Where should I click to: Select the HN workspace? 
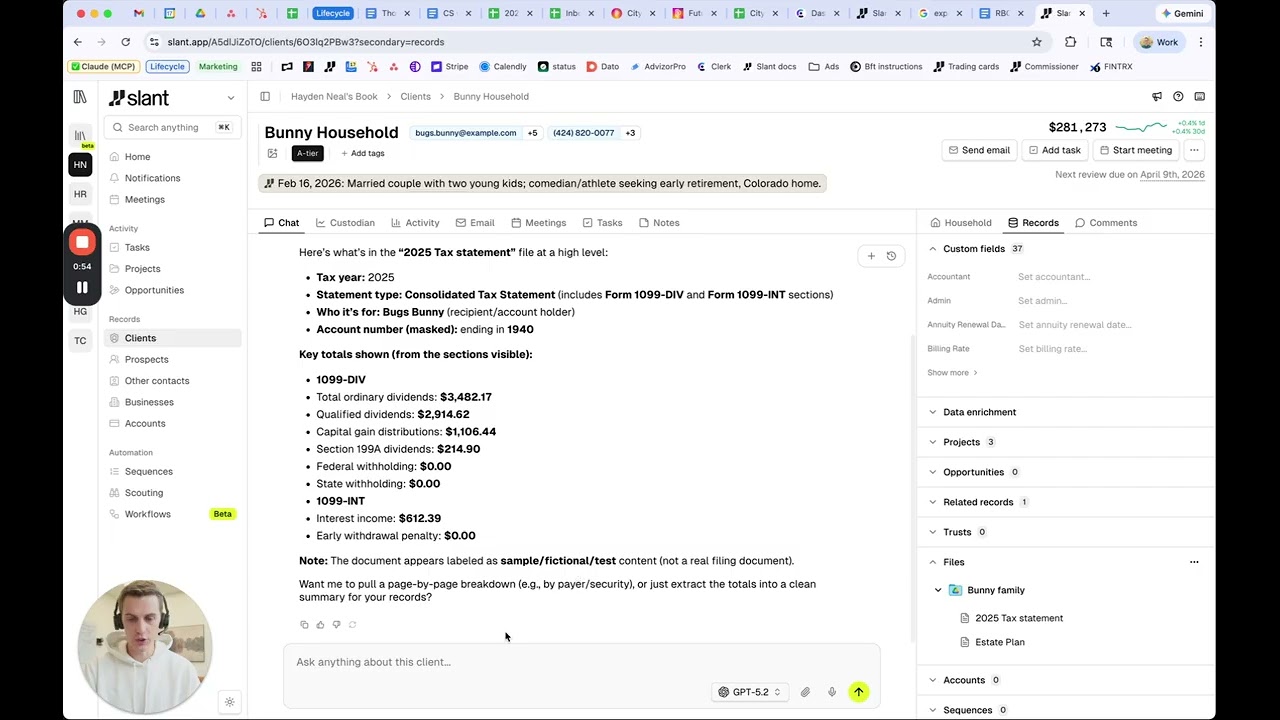tap(80, 165)
